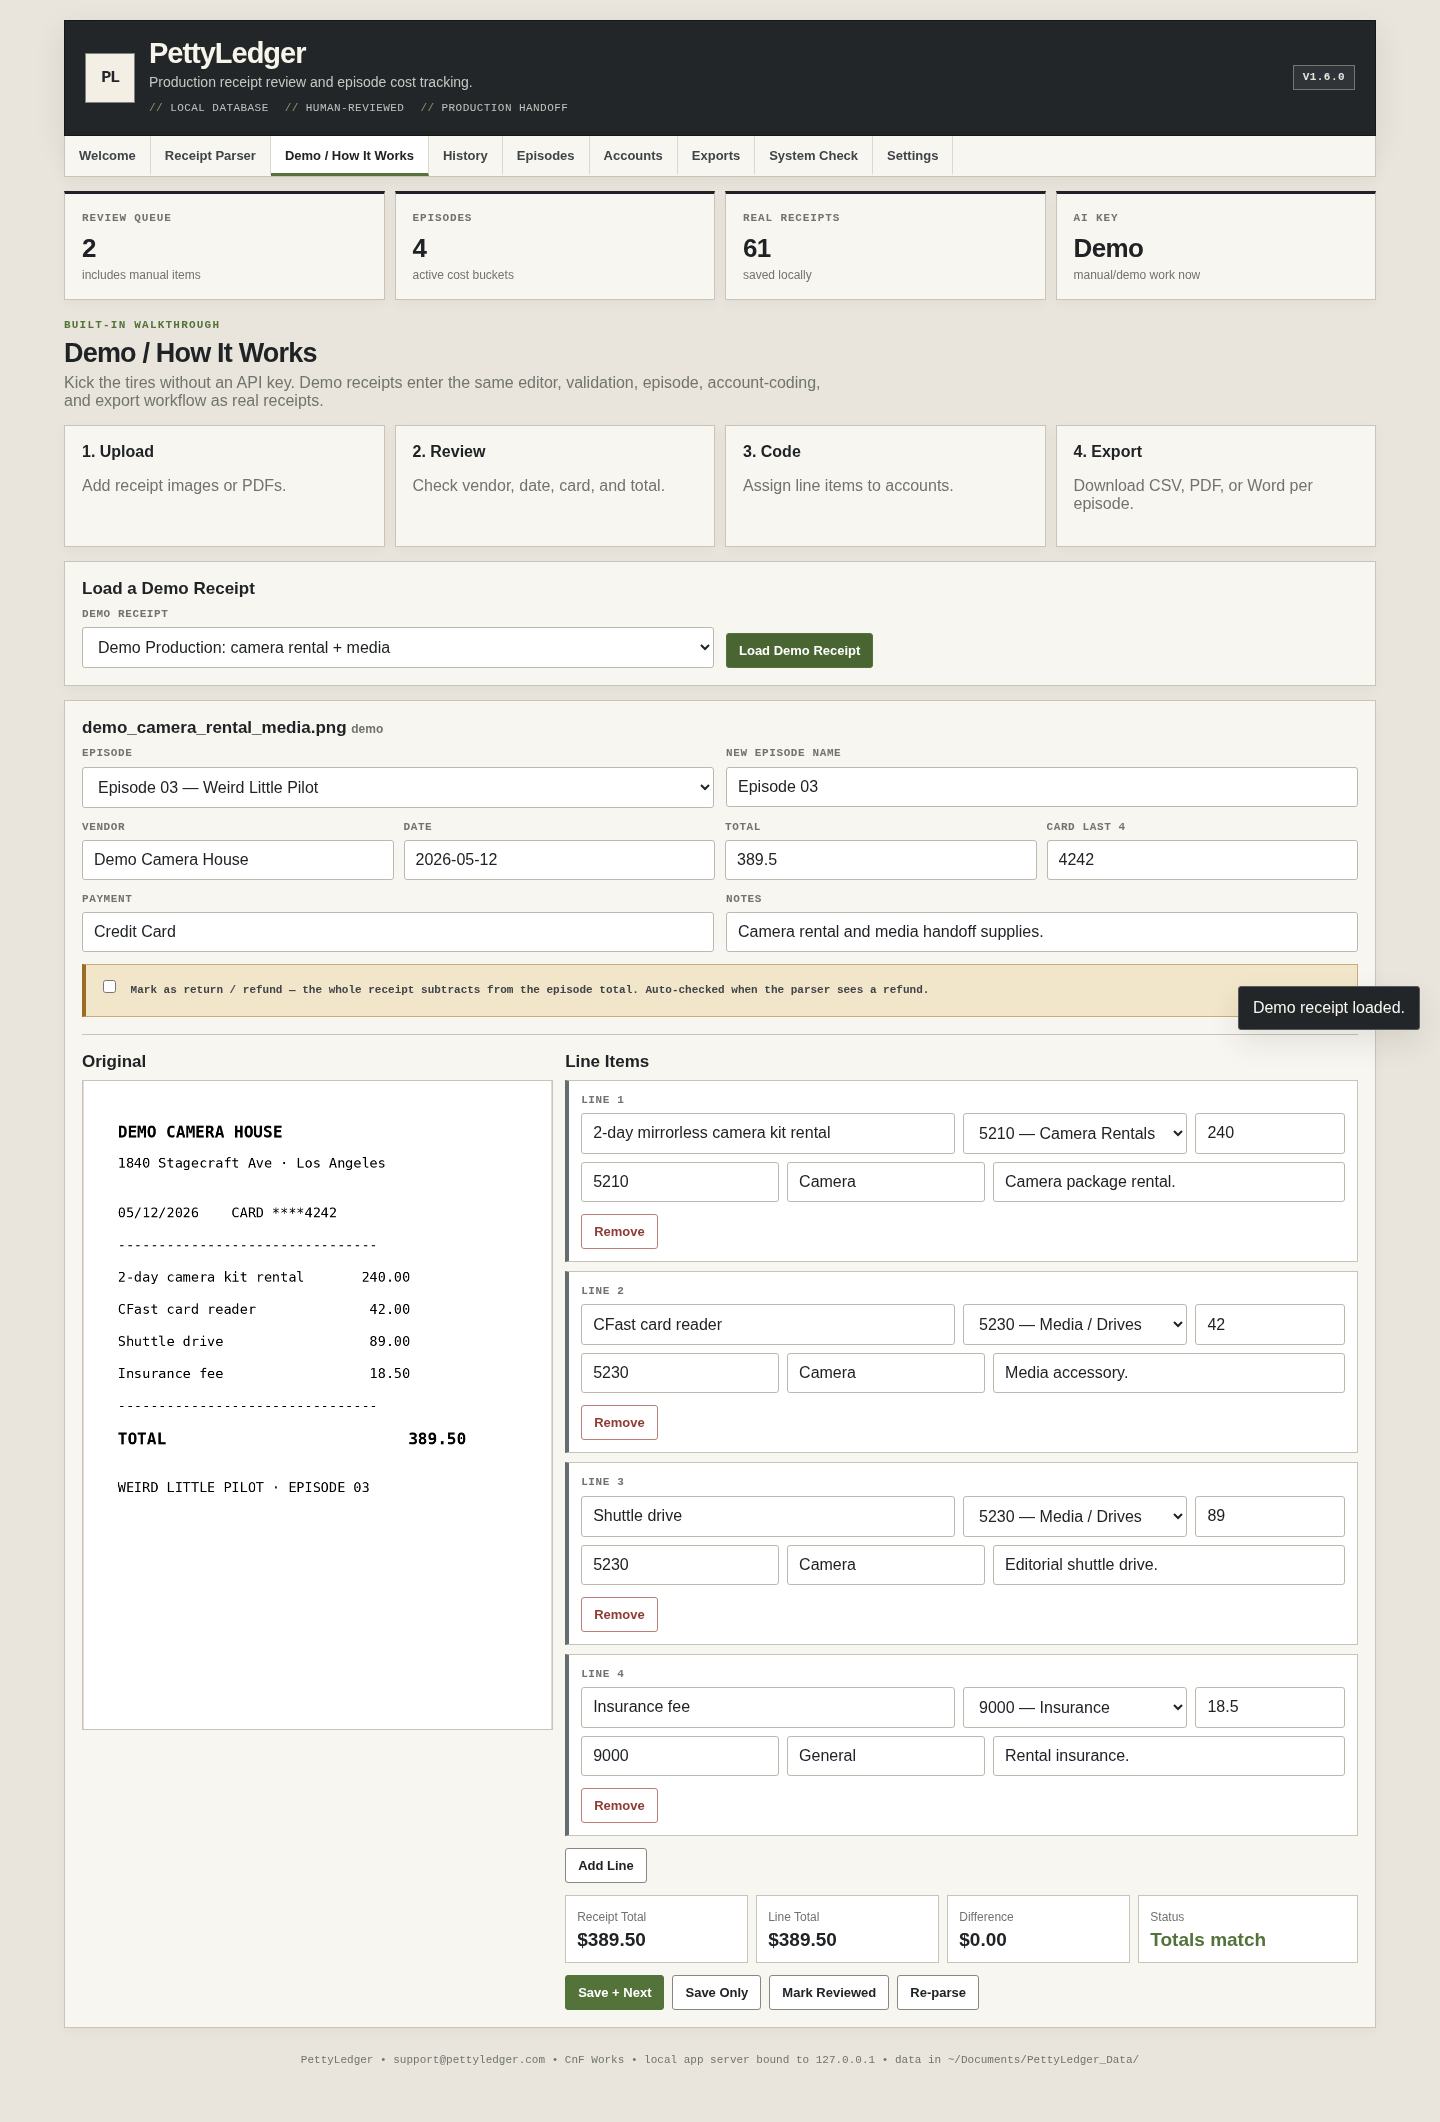Click the V1.6.0 version badge
Image resolution: width=1440 pixels, height=2122 pixels.
(x=1323, y=77)
